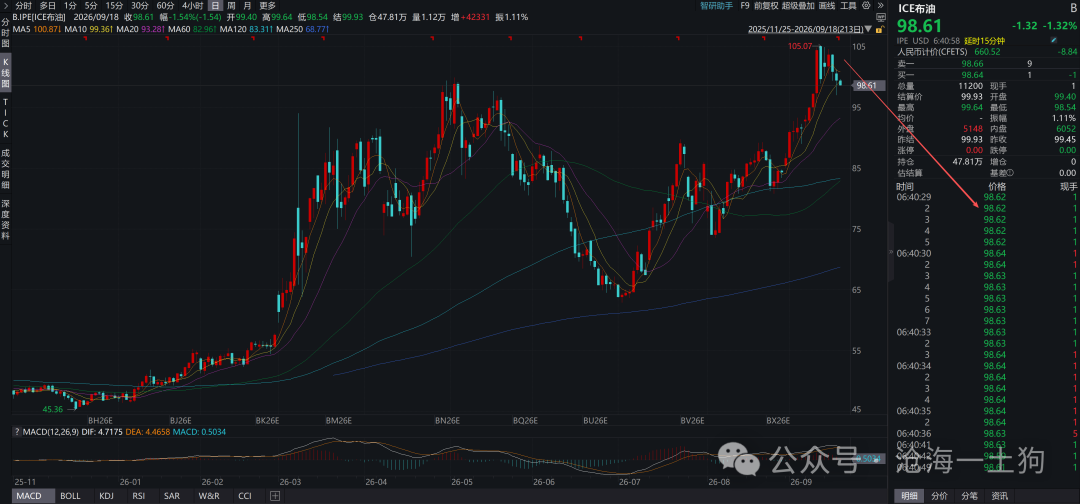
Task: Open the settings gear in chart toolbar
Action: click(x=866, y=6)
